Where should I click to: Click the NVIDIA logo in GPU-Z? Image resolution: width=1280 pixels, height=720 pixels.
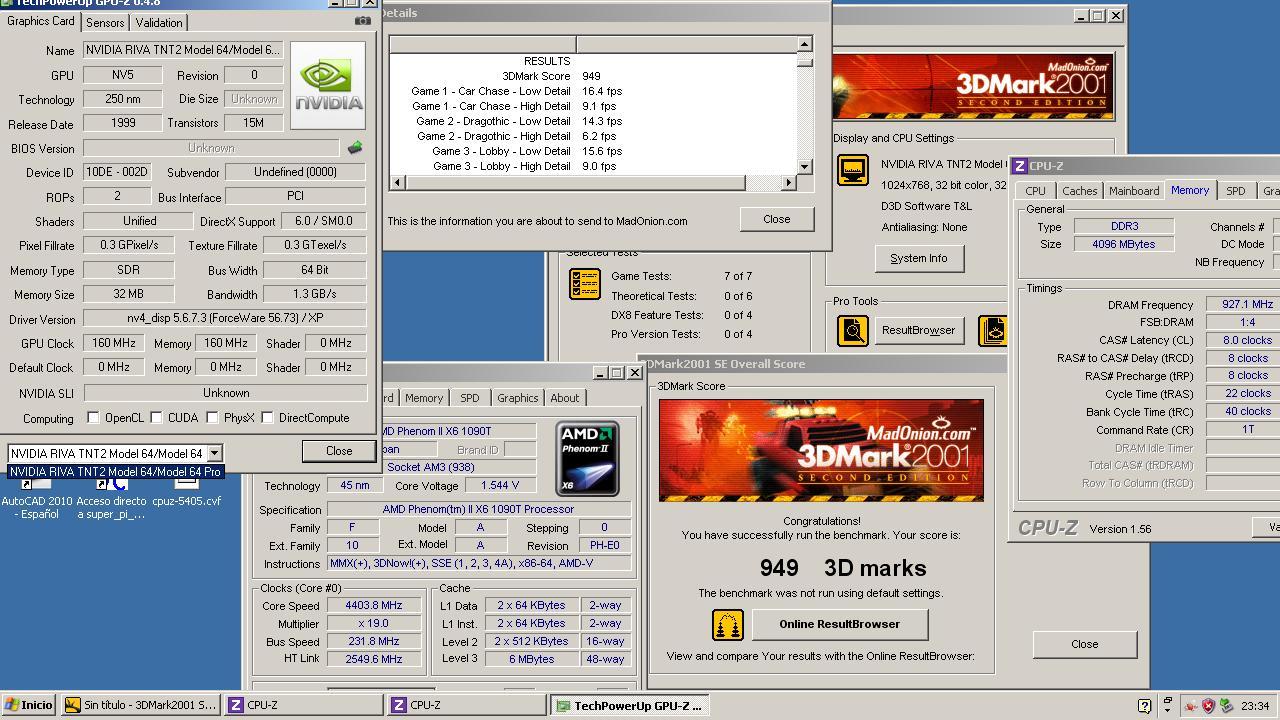pos(328,85)
